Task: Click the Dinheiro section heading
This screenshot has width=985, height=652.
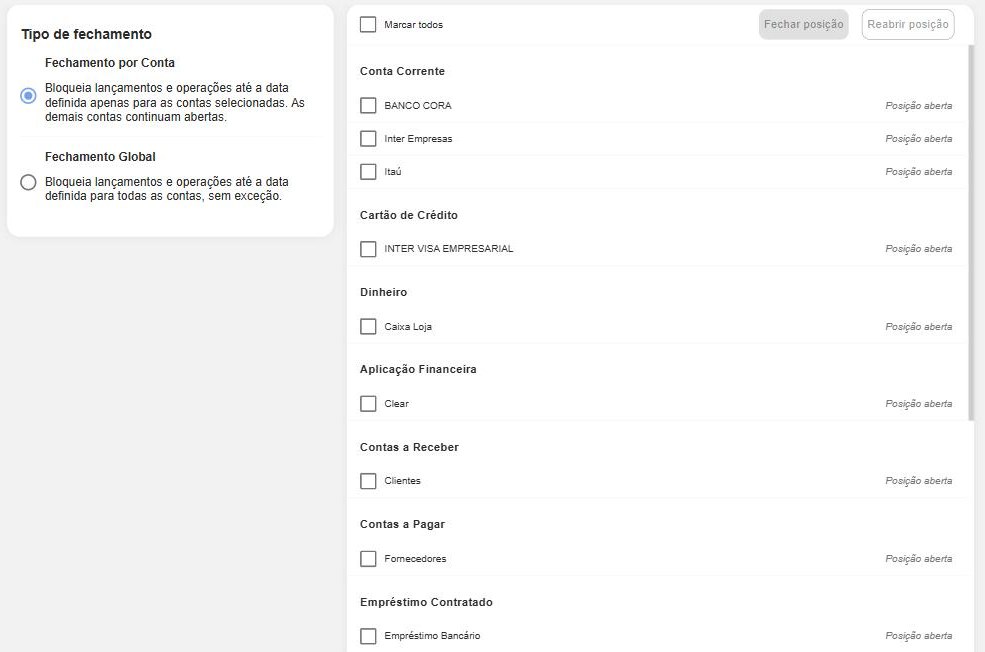Action: point(383,292)
